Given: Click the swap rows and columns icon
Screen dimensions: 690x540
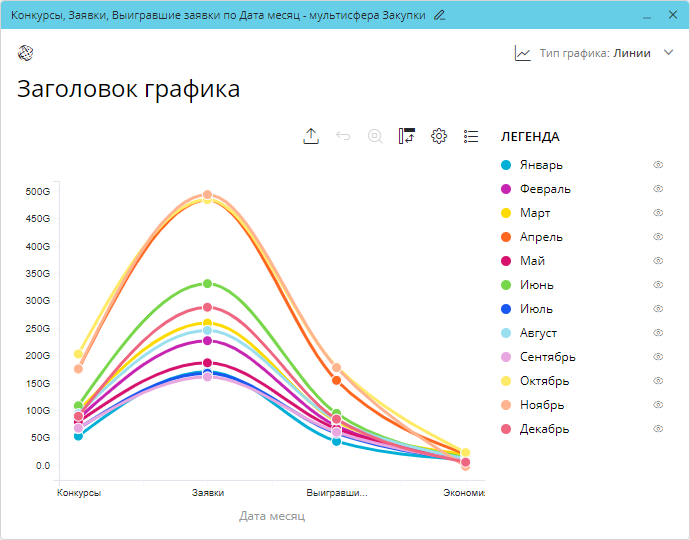Looking at the screenshot, I should tap(407, 136).
